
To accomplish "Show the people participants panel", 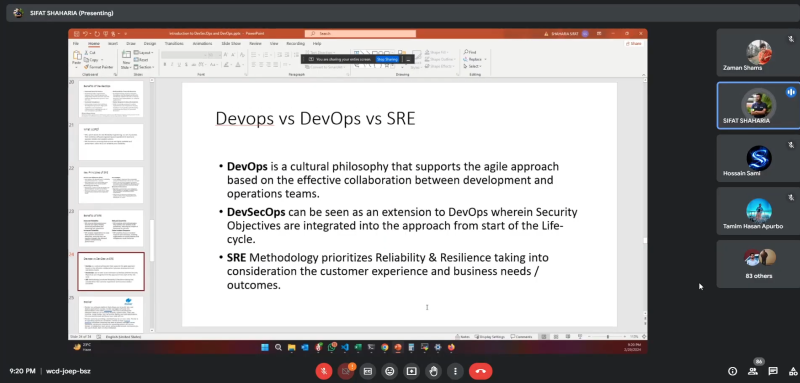I will click(753, 371).
